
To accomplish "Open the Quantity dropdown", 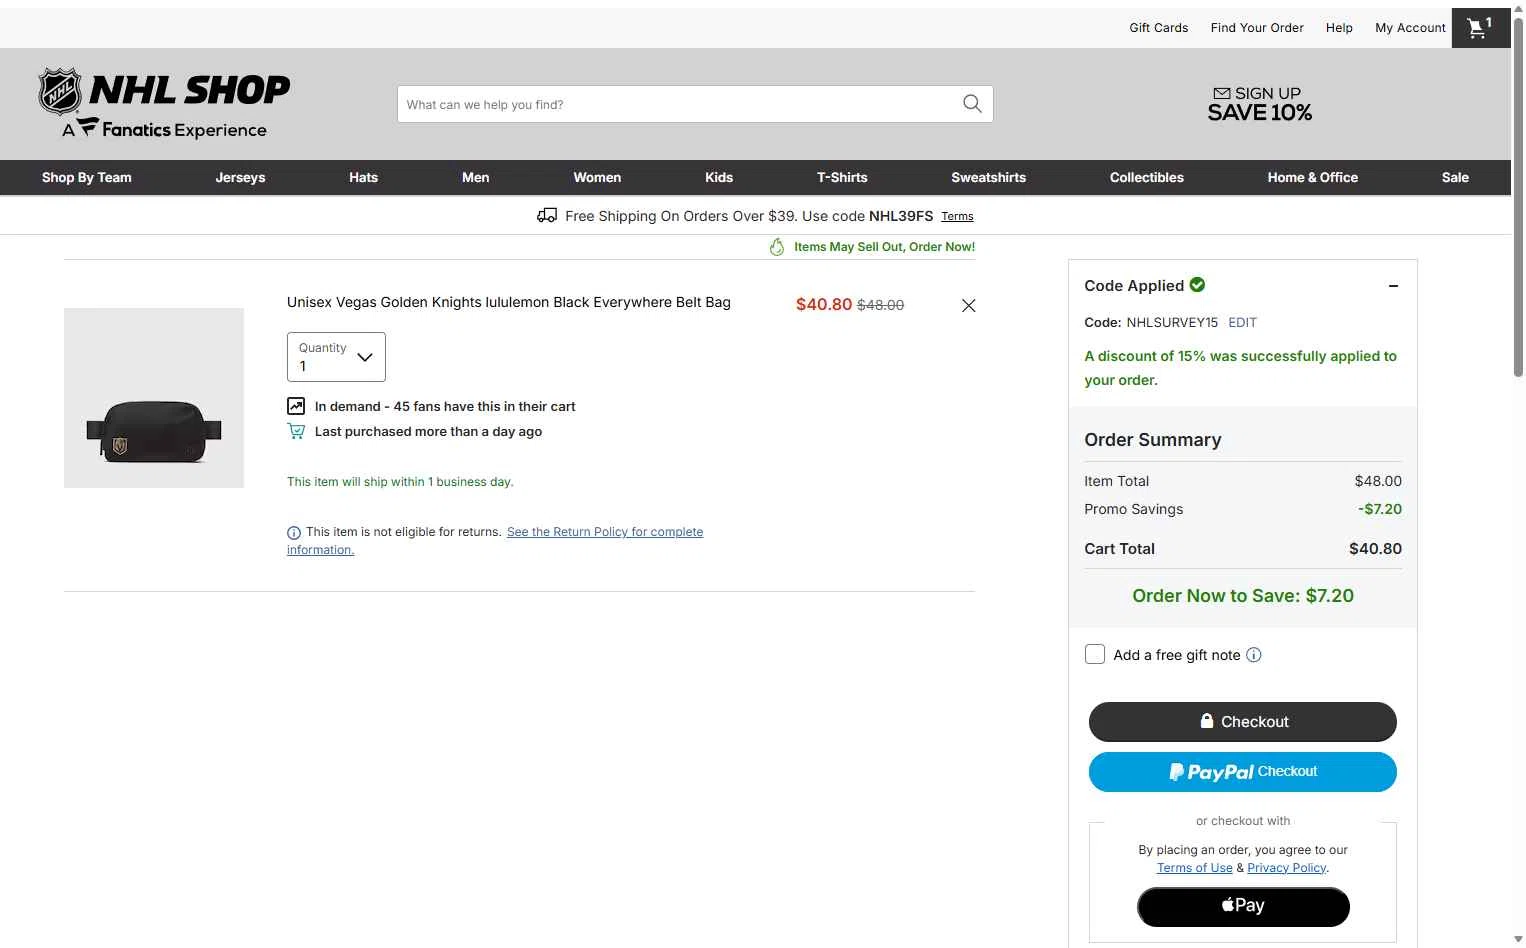I will [336, 357].
